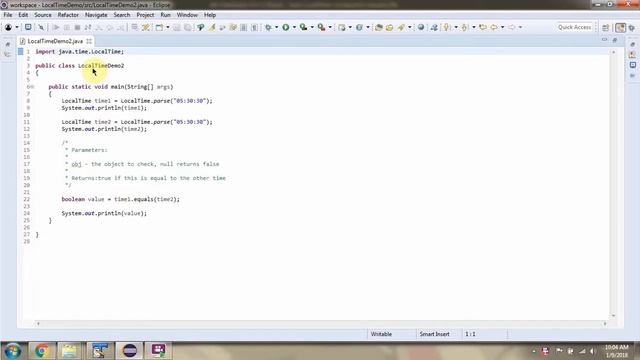Click the Forward navigation arrow icon
Image resolution: width=640 pixels, height=360 pixels.
[511, 27]
